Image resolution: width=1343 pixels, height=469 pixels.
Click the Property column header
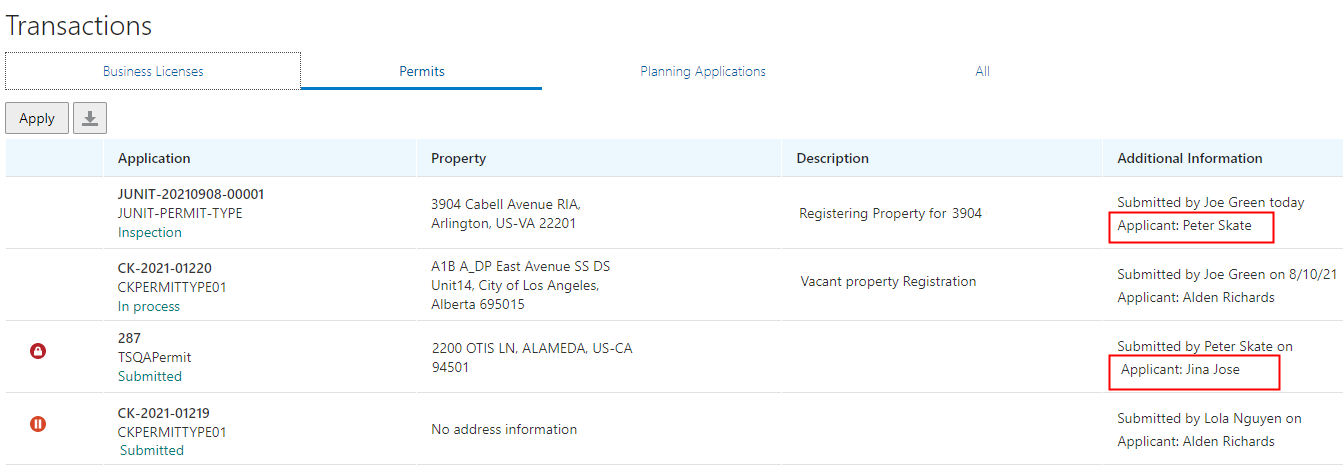click(x=458, y=158)
